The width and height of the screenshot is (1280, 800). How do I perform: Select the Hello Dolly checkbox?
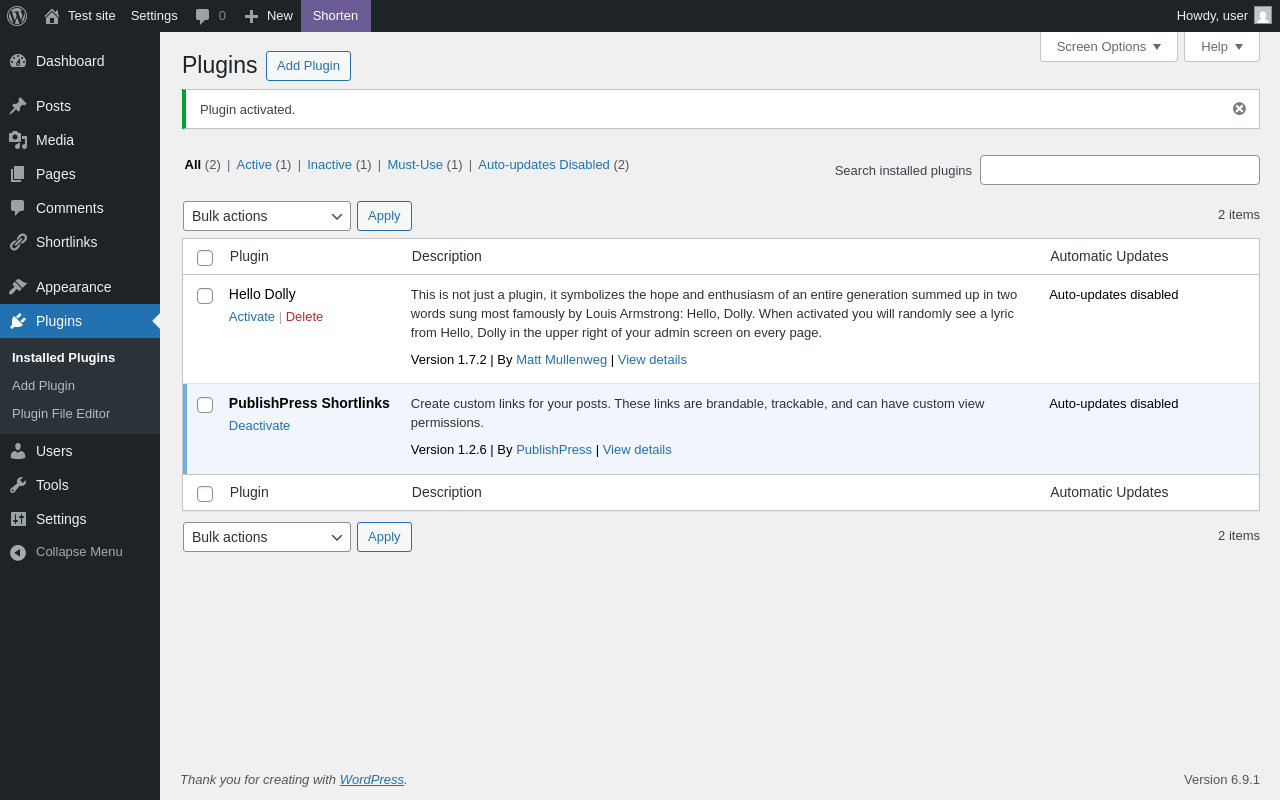click(205, 296)
